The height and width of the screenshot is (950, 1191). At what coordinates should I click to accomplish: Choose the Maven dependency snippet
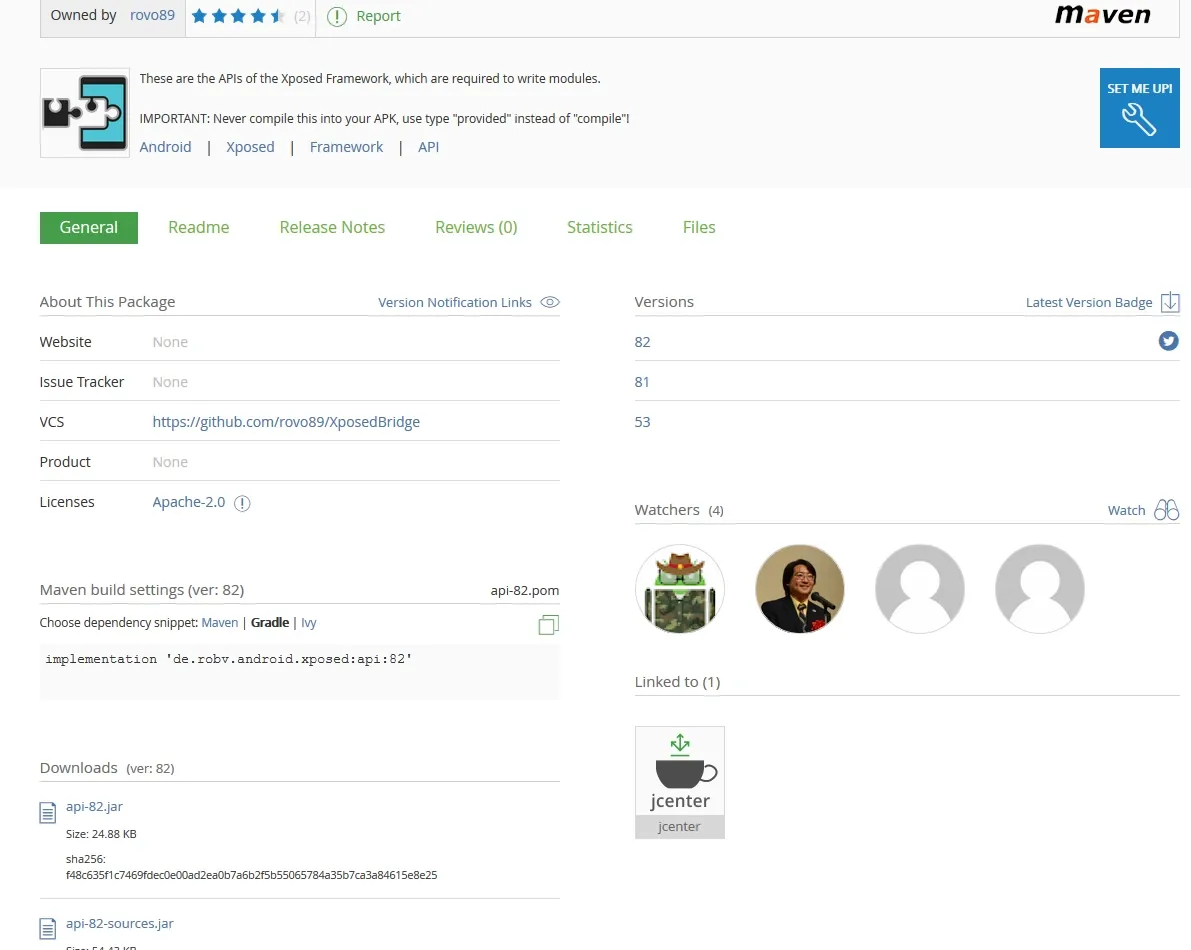tap(220, 623)
